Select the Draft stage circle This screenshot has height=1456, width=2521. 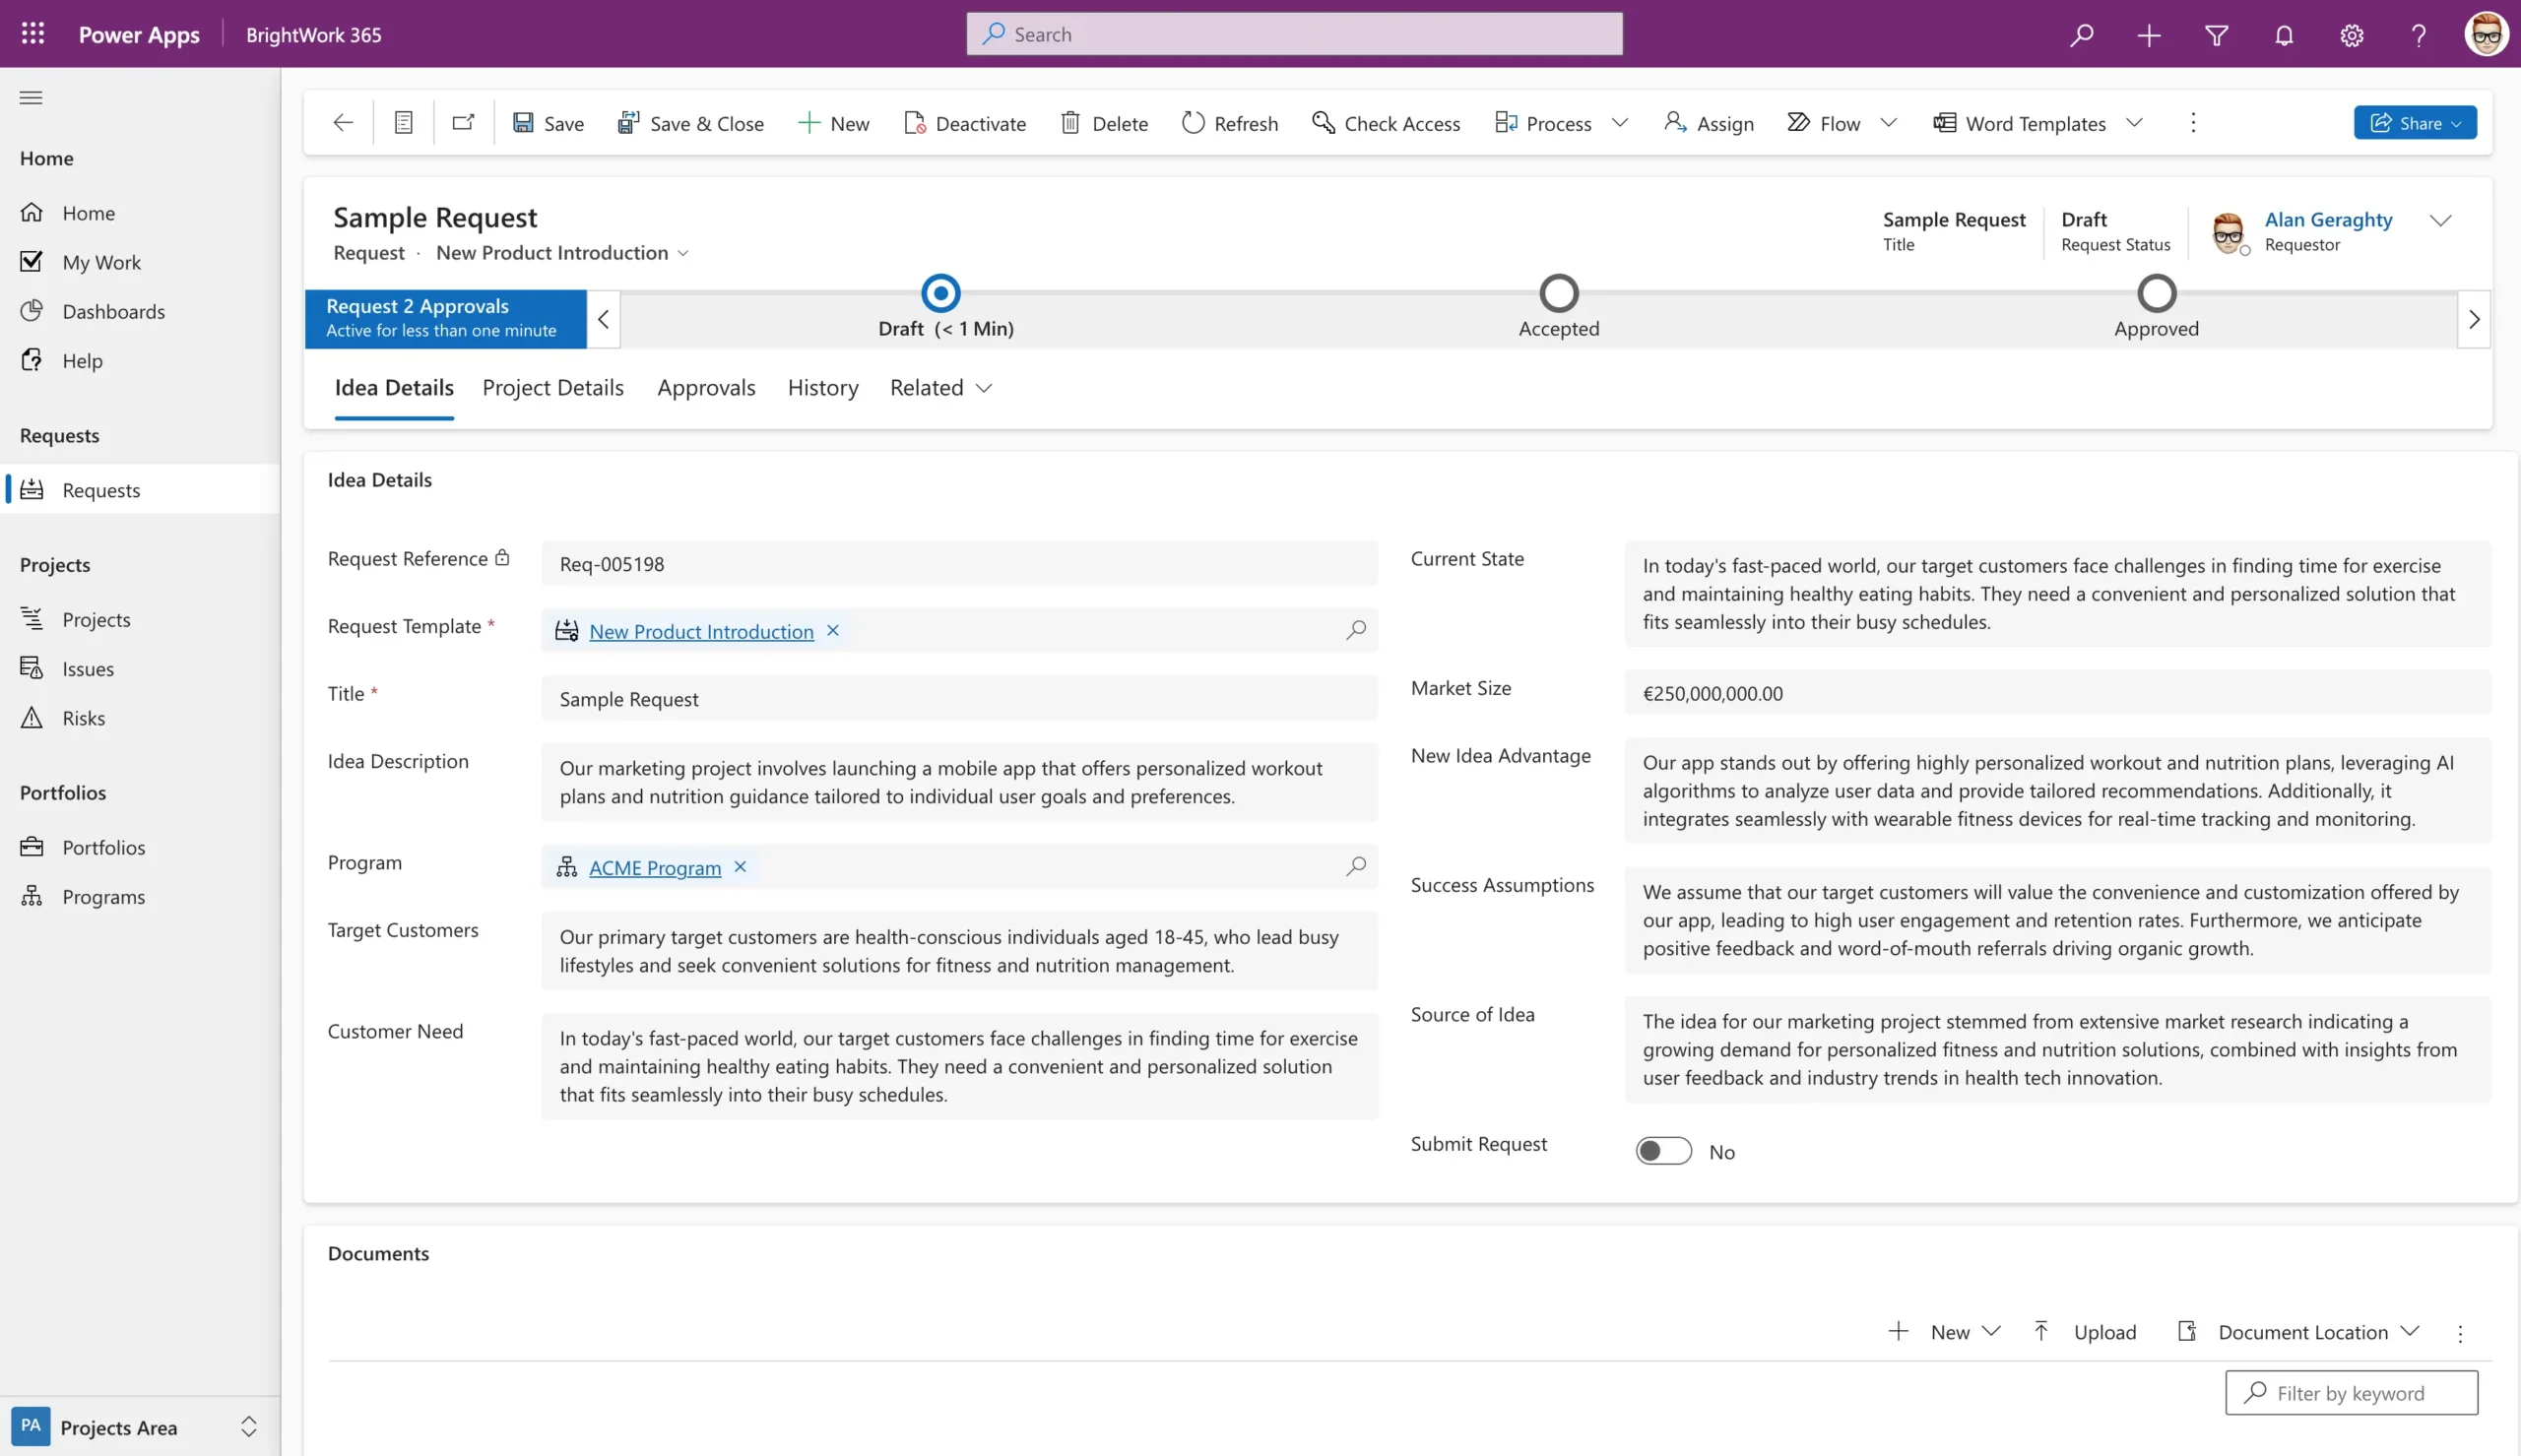[x=938, y=292]
